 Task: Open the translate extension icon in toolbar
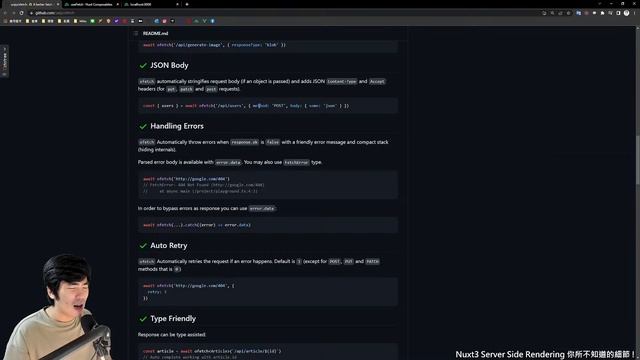pos(578,13)
